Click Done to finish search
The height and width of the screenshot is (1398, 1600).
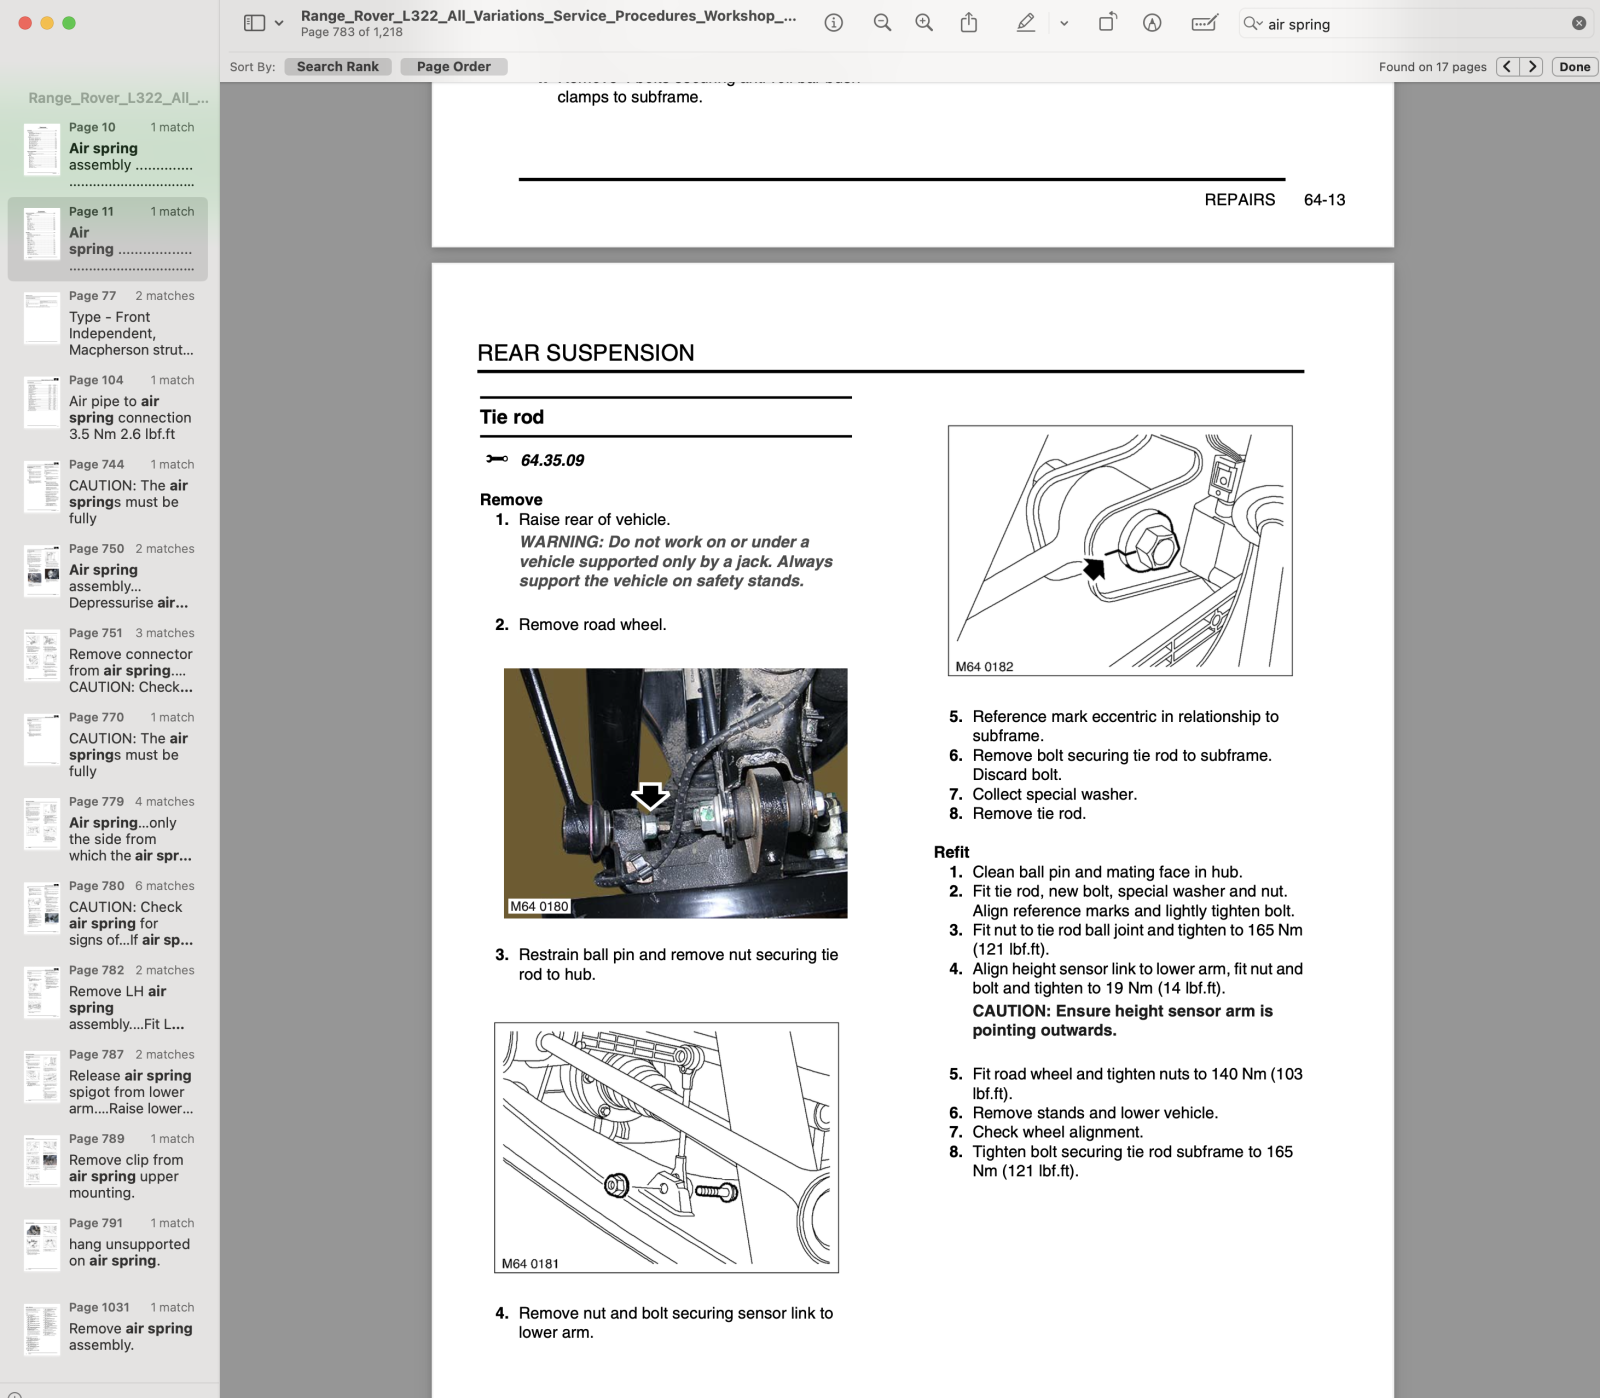pyautogui.click(x=1575, y=67)
